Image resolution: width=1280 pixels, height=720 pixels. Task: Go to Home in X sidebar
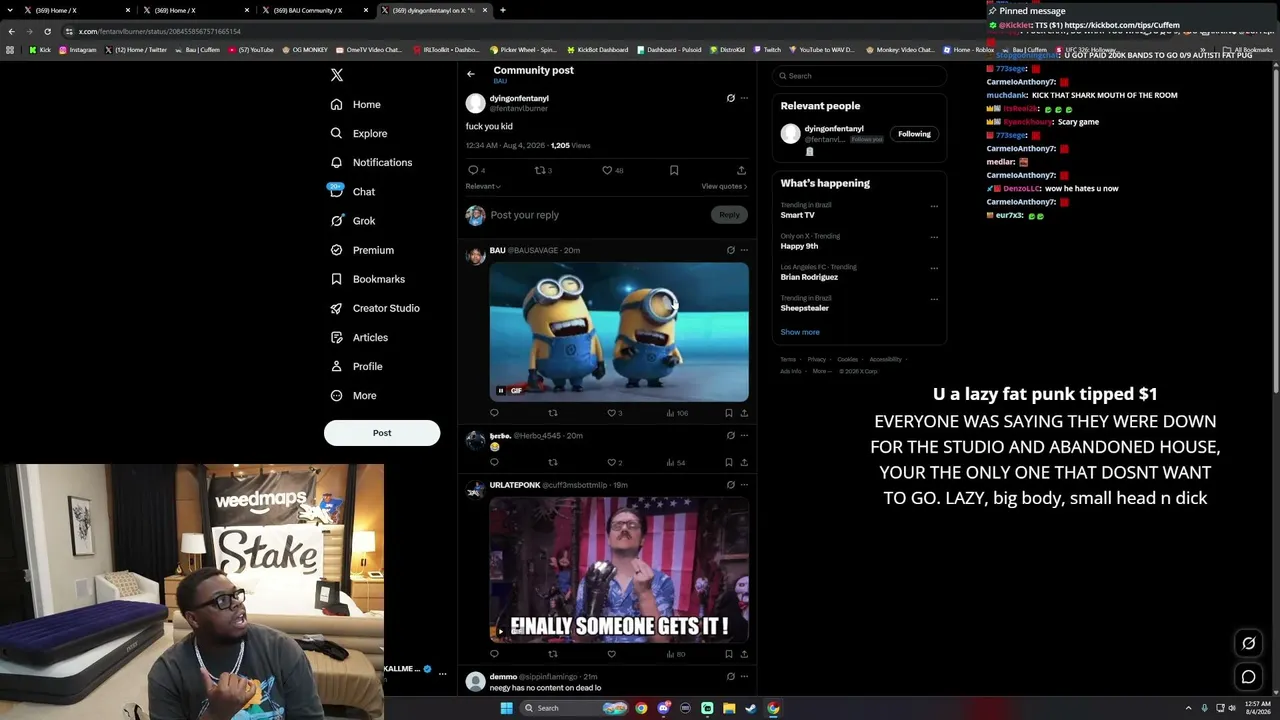(x=356, y=104)
